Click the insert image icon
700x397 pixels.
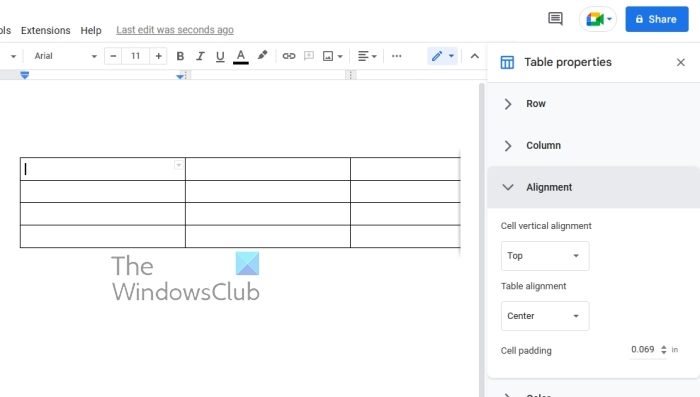click(x=328, y=56)
